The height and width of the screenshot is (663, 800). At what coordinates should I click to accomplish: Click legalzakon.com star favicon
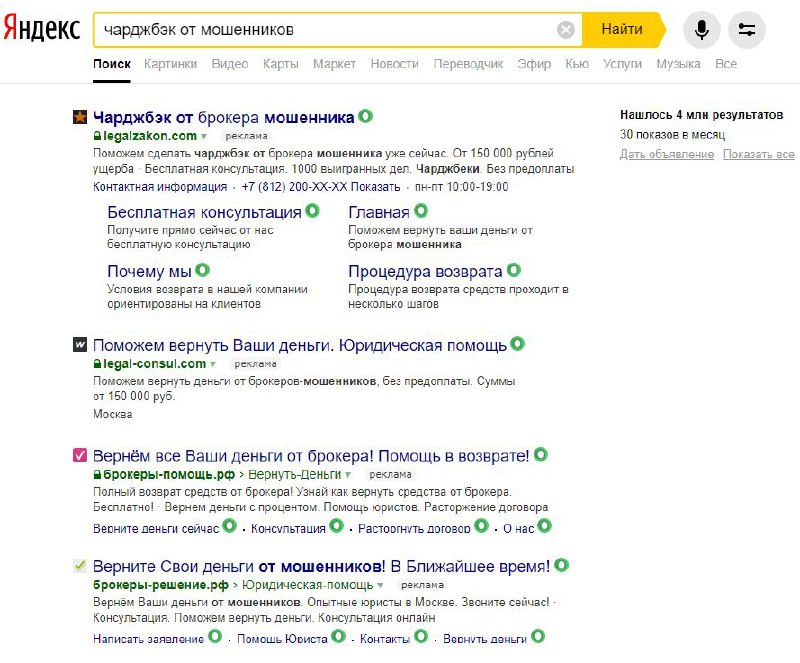(x=81, y=118)
